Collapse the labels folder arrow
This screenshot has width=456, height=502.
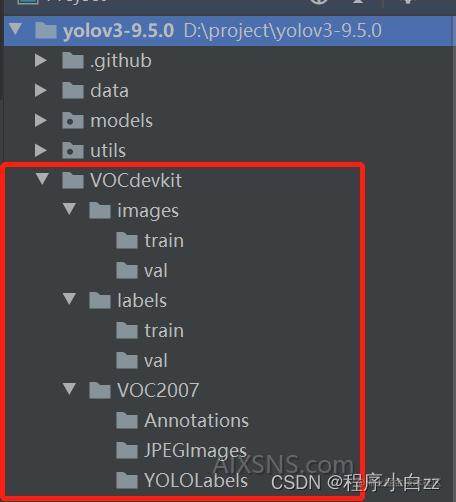[69, 299]
